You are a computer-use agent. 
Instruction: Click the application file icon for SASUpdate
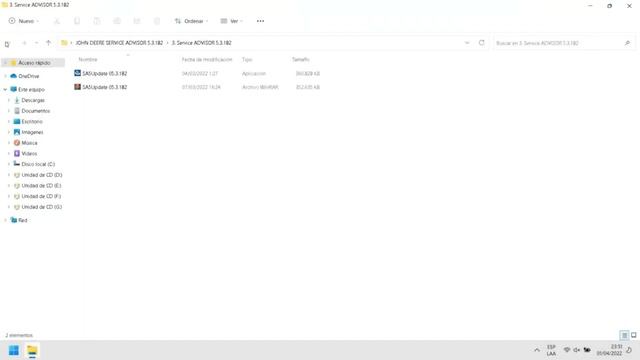pyautogui.click(x=78, y=73)
